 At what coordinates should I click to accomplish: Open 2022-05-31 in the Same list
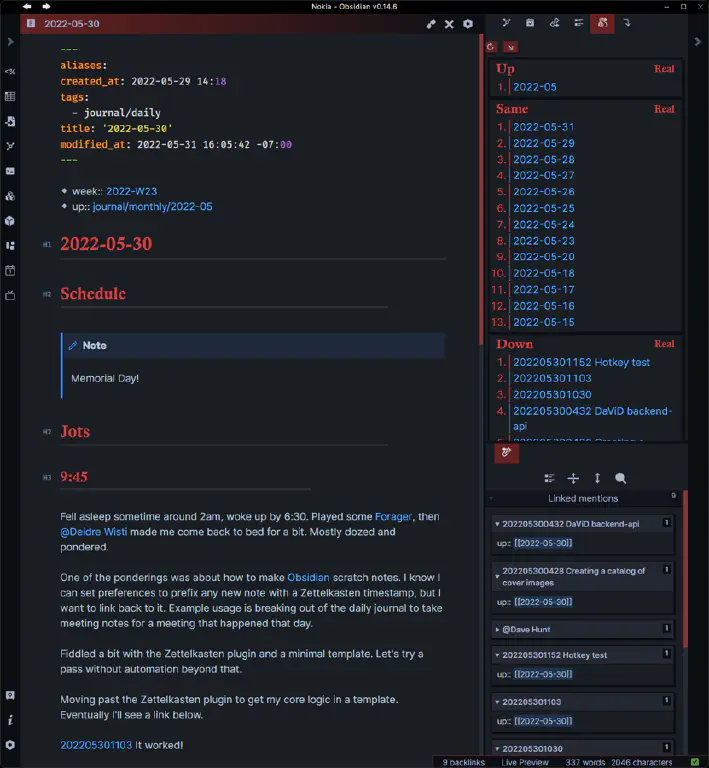coord(544,127)
